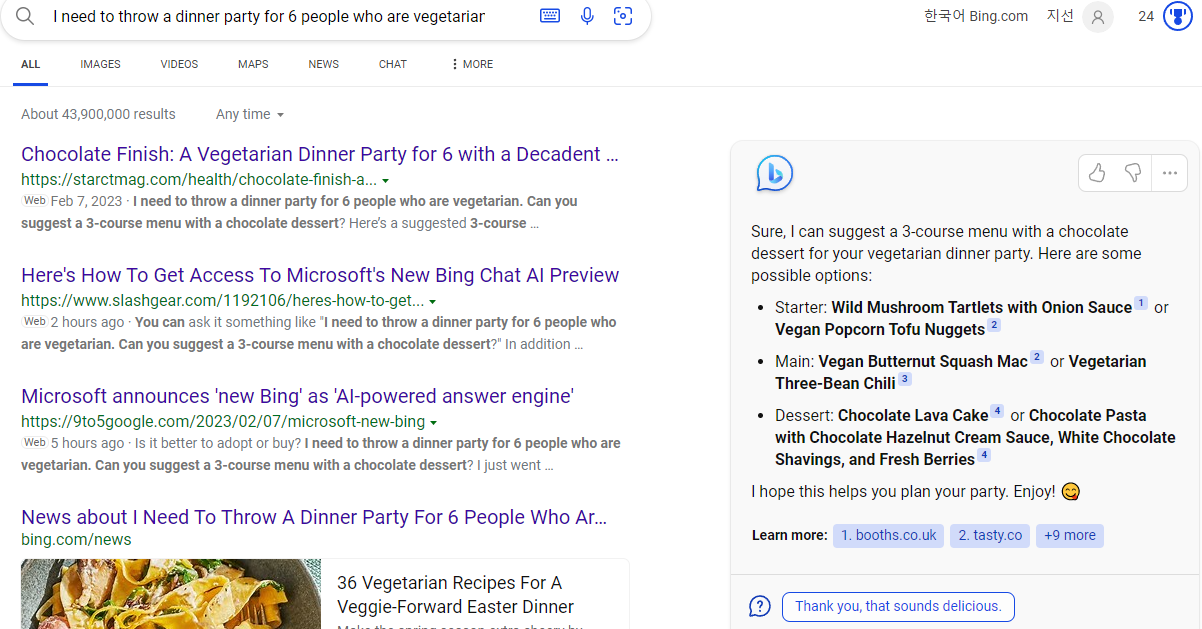Viewport: 1202px width, 629px height.
Task: Open slashgear.com result URL dropdown arrow
Action: pyautogui.click(x=433, y=302)
